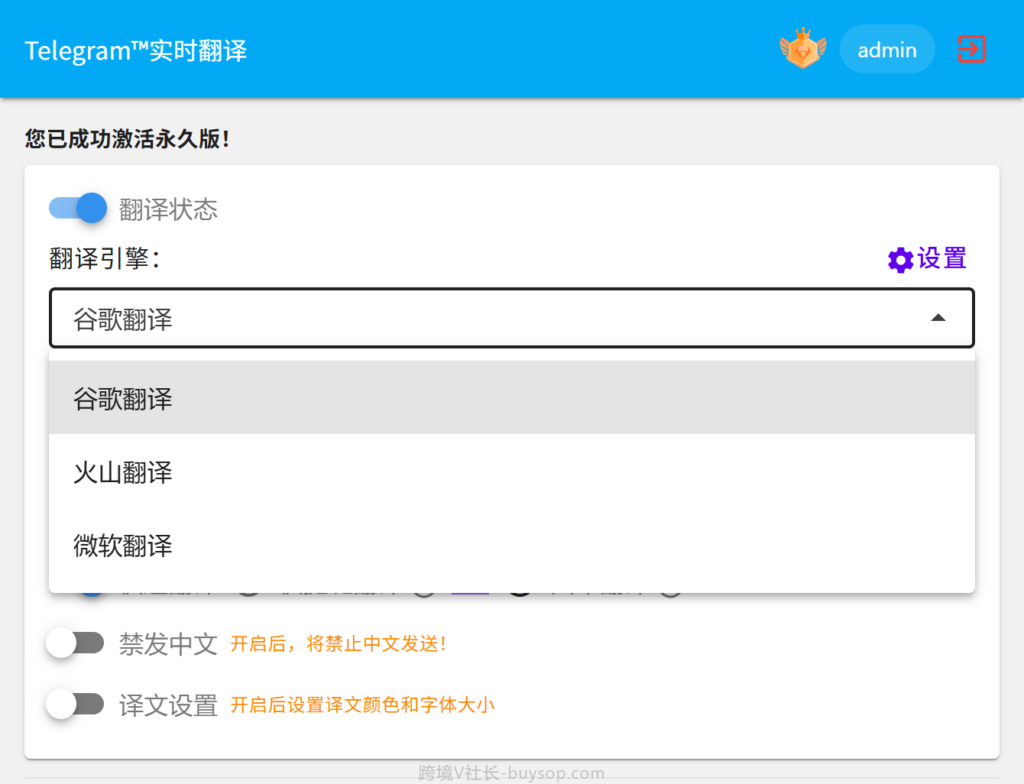Click the 翻译引擎 label

pos(104,259)
